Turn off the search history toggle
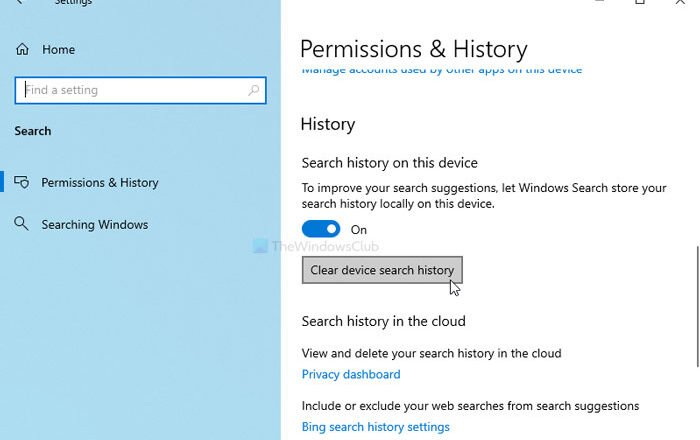The width and height of the screenshot is (700, 440). tap(321, 230)
